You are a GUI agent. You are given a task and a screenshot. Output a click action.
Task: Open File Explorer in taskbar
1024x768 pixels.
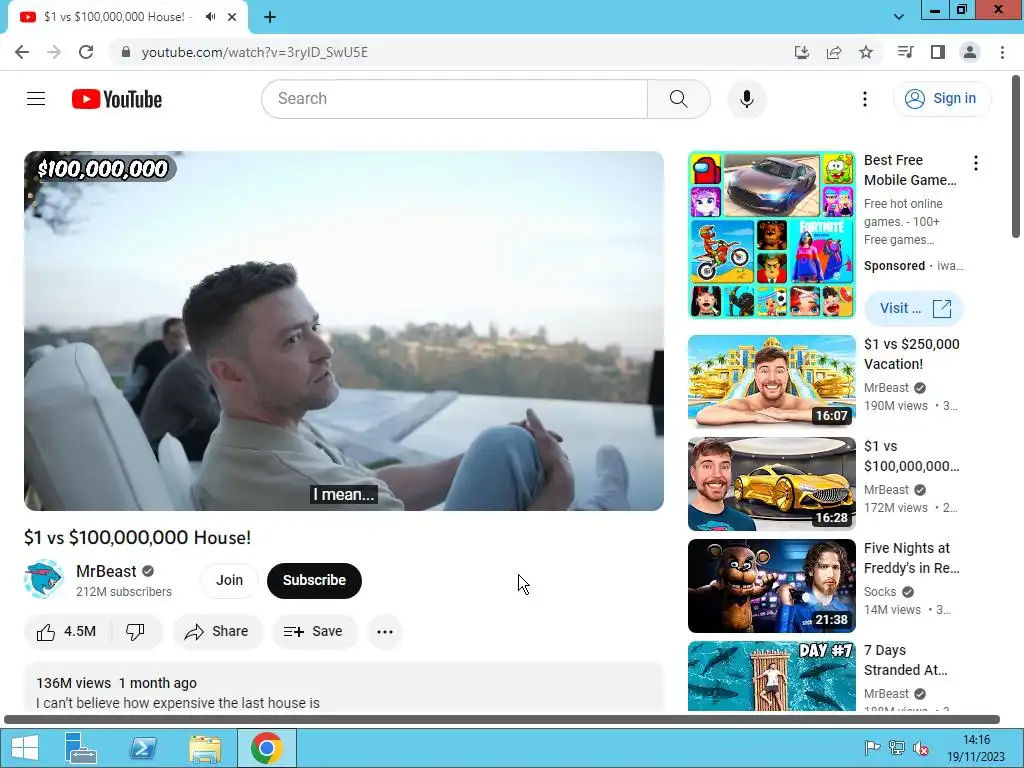204,748
